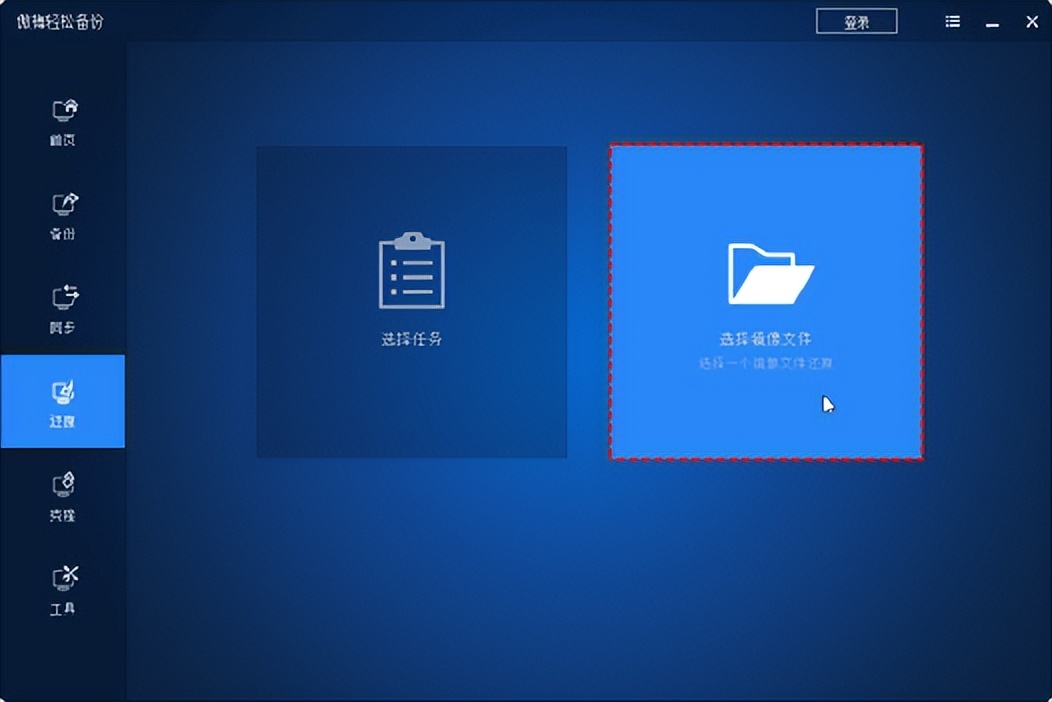1052x702 pixels.
Task: Open the hamburger menu near window controls
Action: [x=952, y=20]
